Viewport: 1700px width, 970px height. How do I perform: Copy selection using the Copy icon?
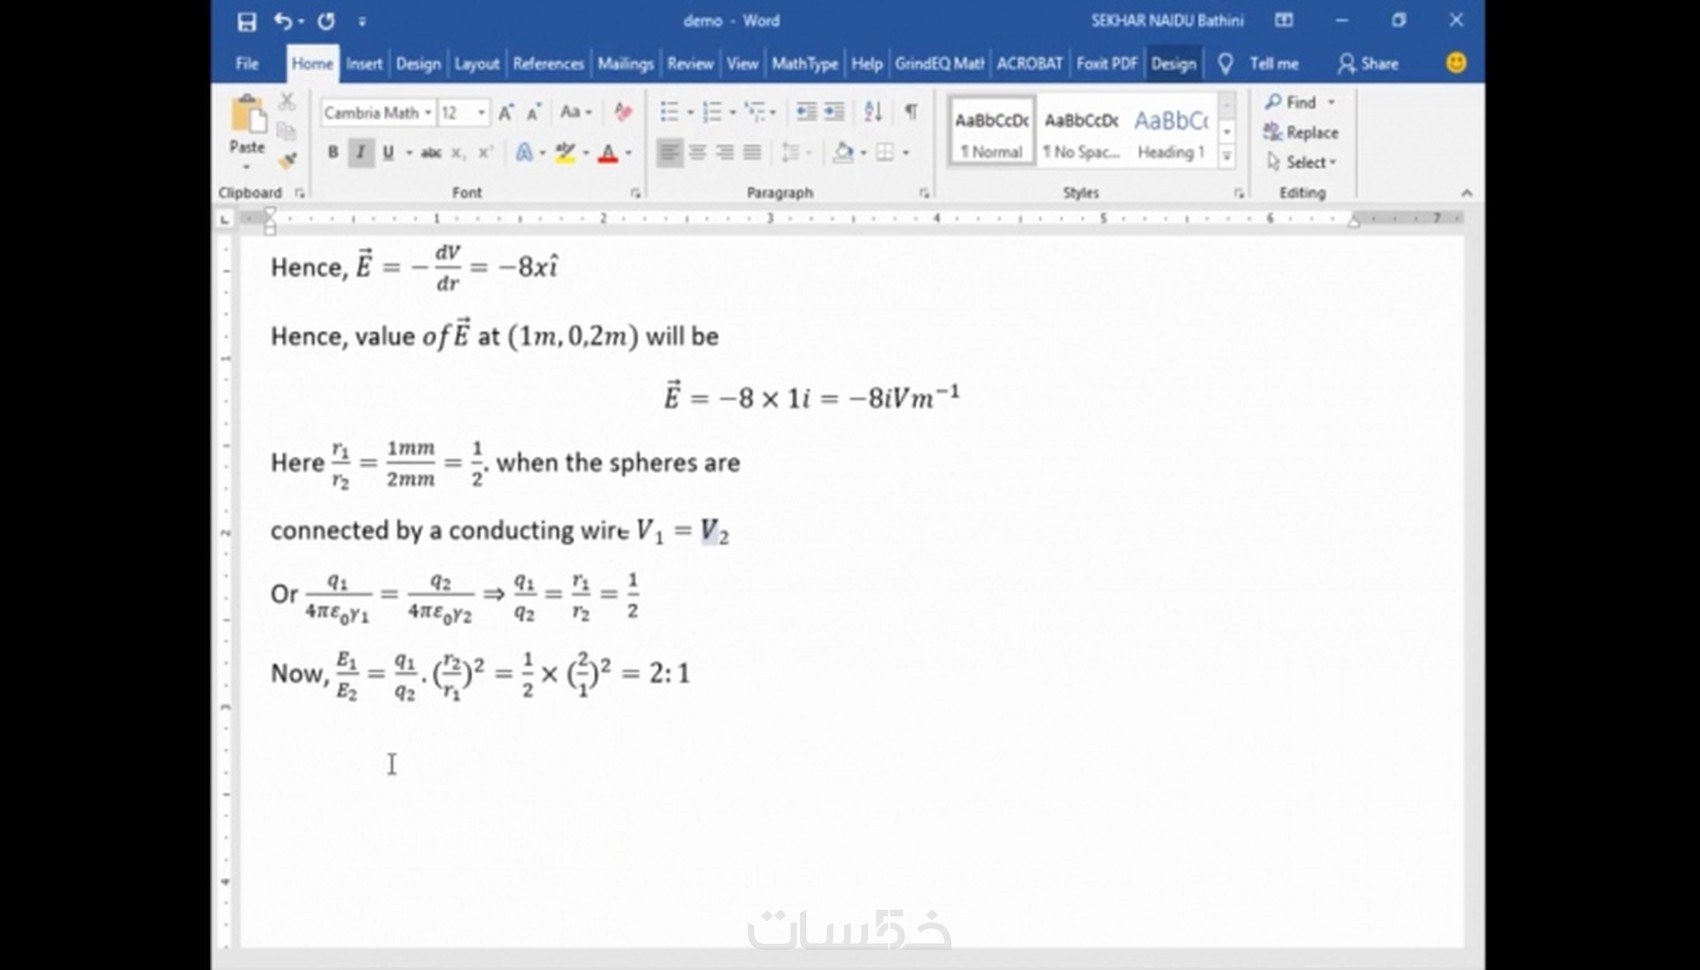[287, 131]
